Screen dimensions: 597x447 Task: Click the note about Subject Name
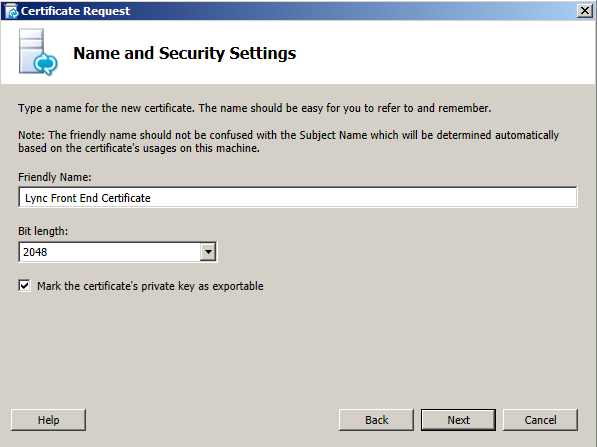click(289, 141)
